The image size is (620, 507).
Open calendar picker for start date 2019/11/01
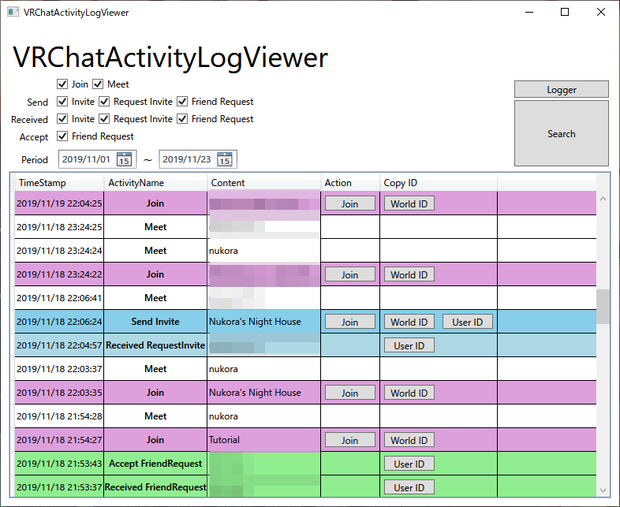[x=124, y=159]
